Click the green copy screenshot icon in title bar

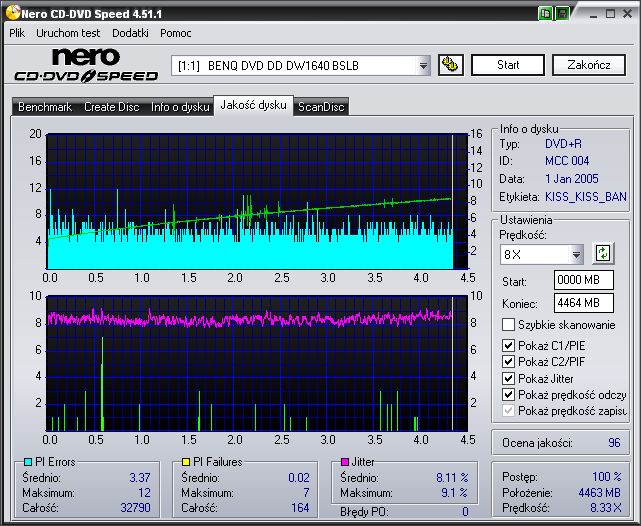(x=545, y=13)
